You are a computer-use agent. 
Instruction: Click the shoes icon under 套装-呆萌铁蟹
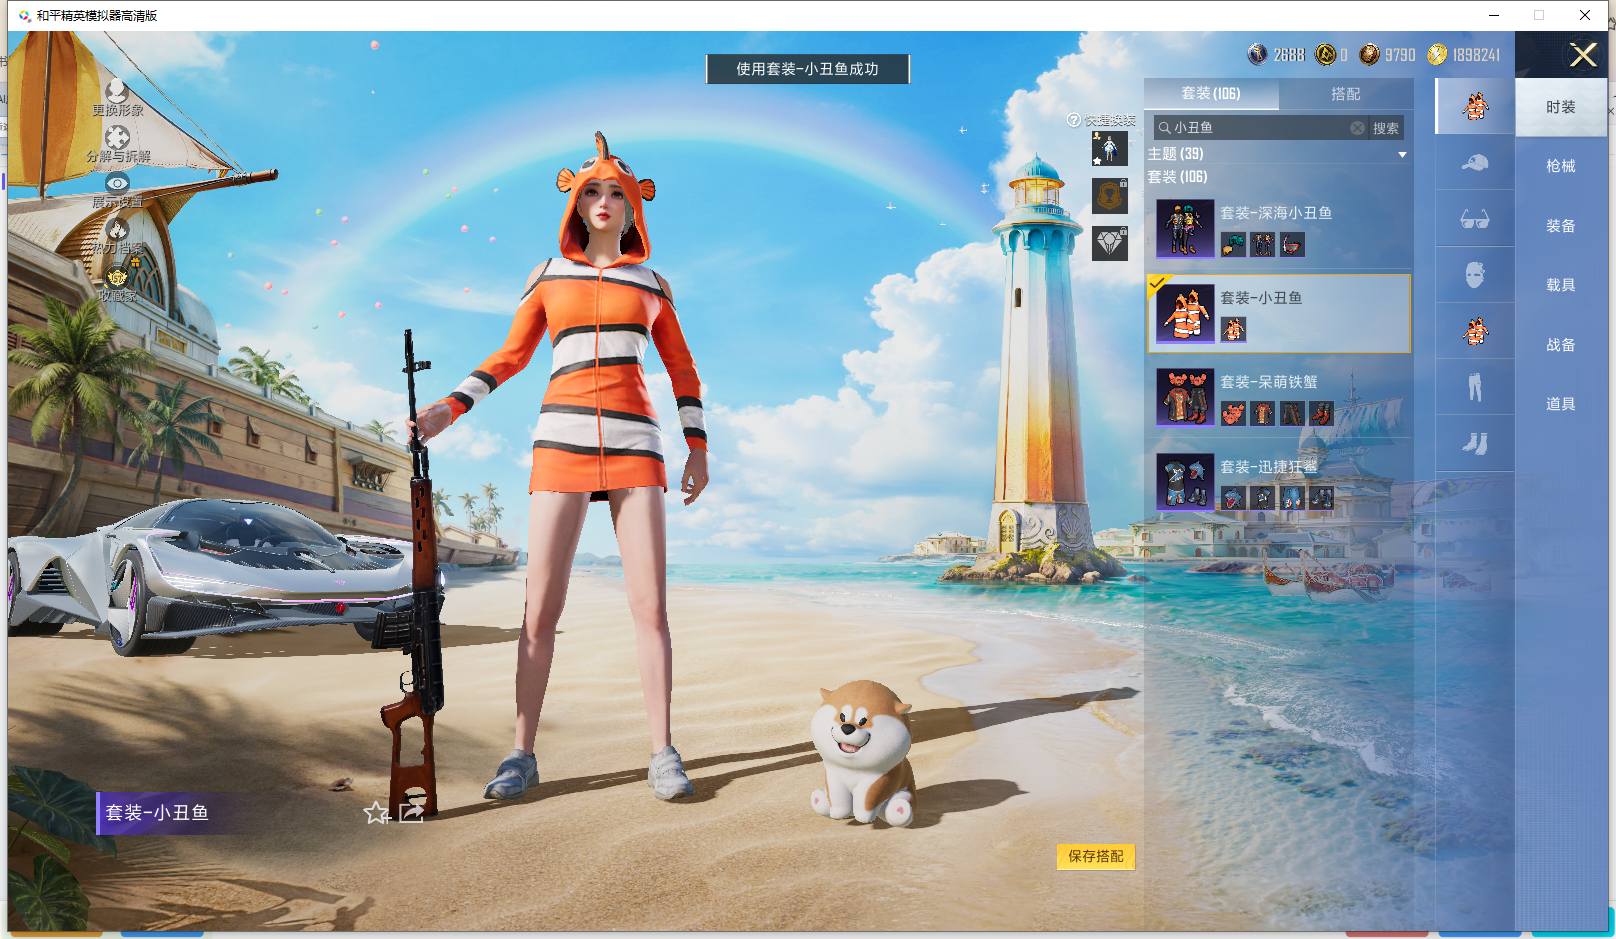click(1321, 413)
